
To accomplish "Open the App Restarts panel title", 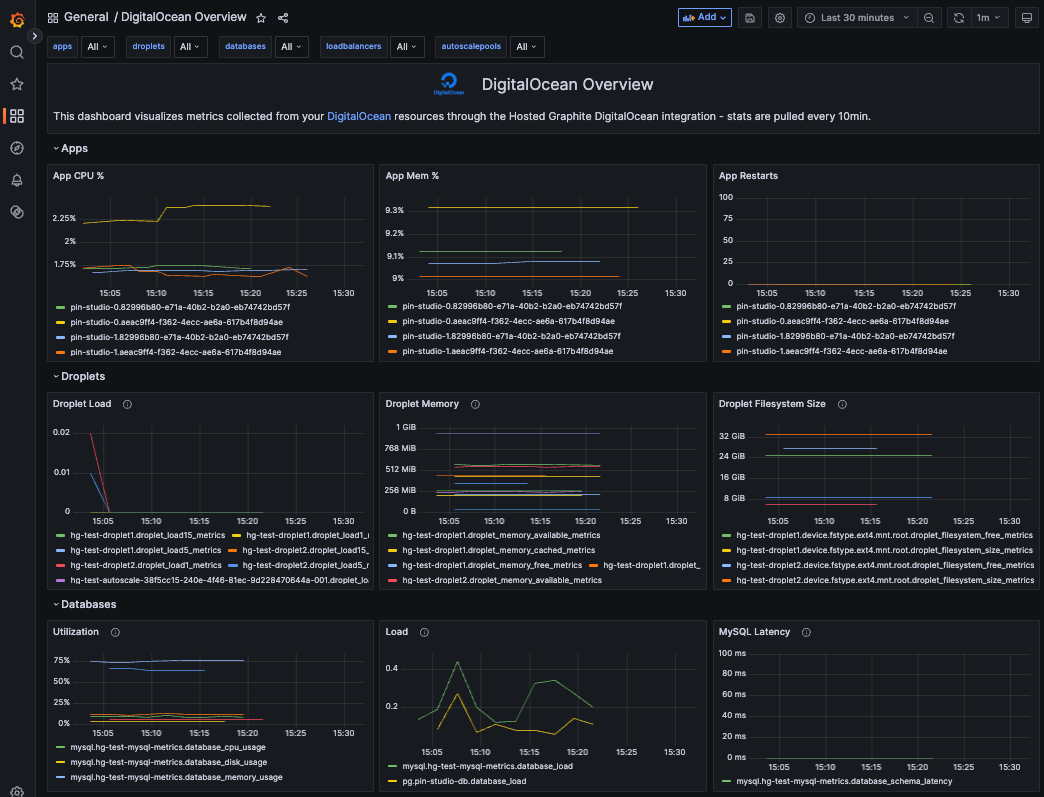I will coord(748,176).
